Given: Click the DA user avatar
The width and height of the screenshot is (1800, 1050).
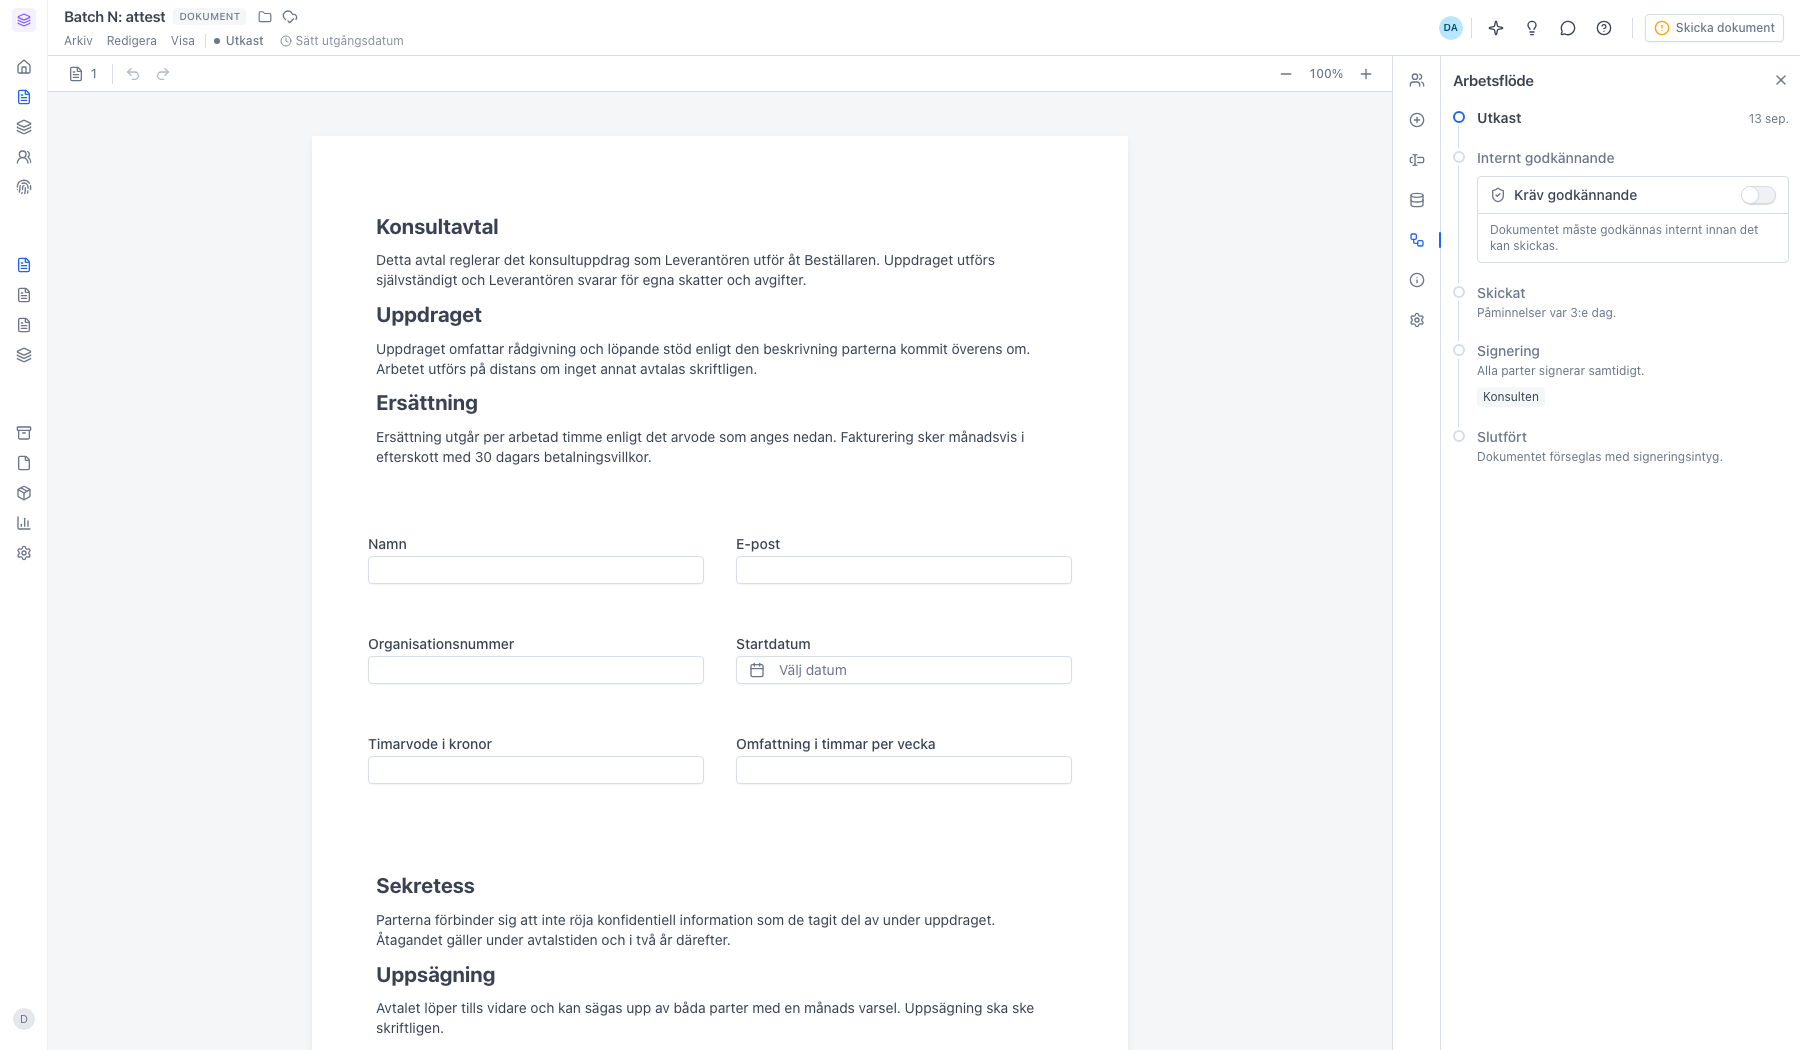Looking at the screenshot, I should [x=1451, y=28].
